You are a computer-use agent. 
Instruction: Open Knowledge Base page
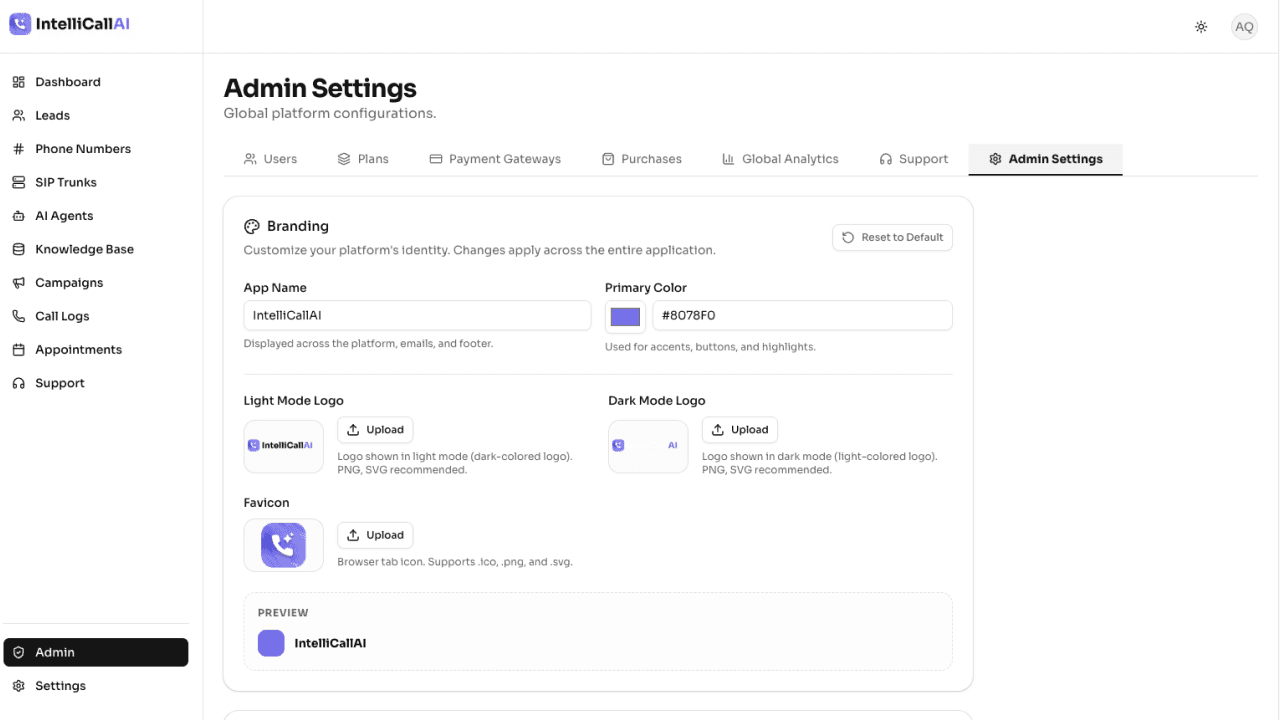click(x=96, y=249)
